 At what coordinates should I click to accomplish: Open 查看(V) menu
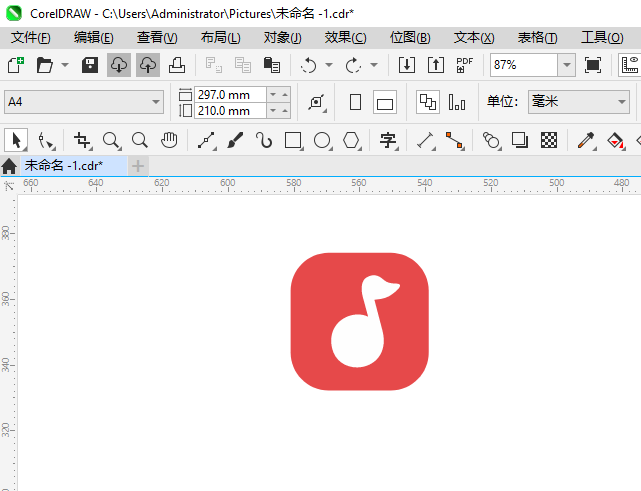coord(157,38)
